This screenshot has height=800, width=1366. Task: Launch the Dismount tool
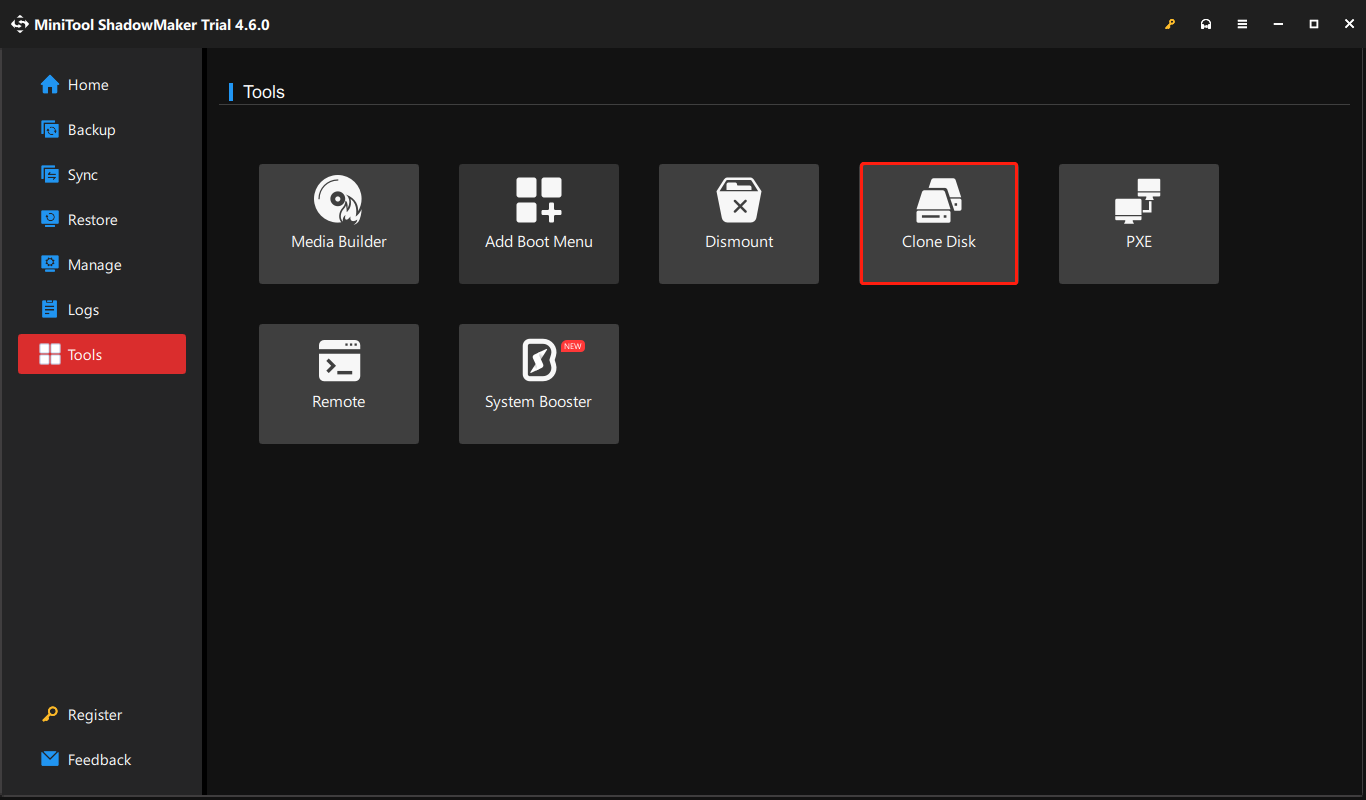tap(739, 224)
